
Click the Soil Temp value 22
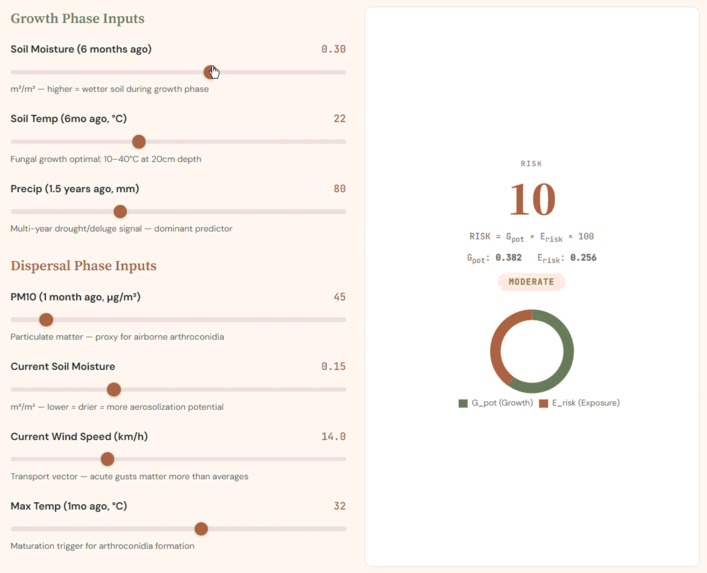(340, 119)
